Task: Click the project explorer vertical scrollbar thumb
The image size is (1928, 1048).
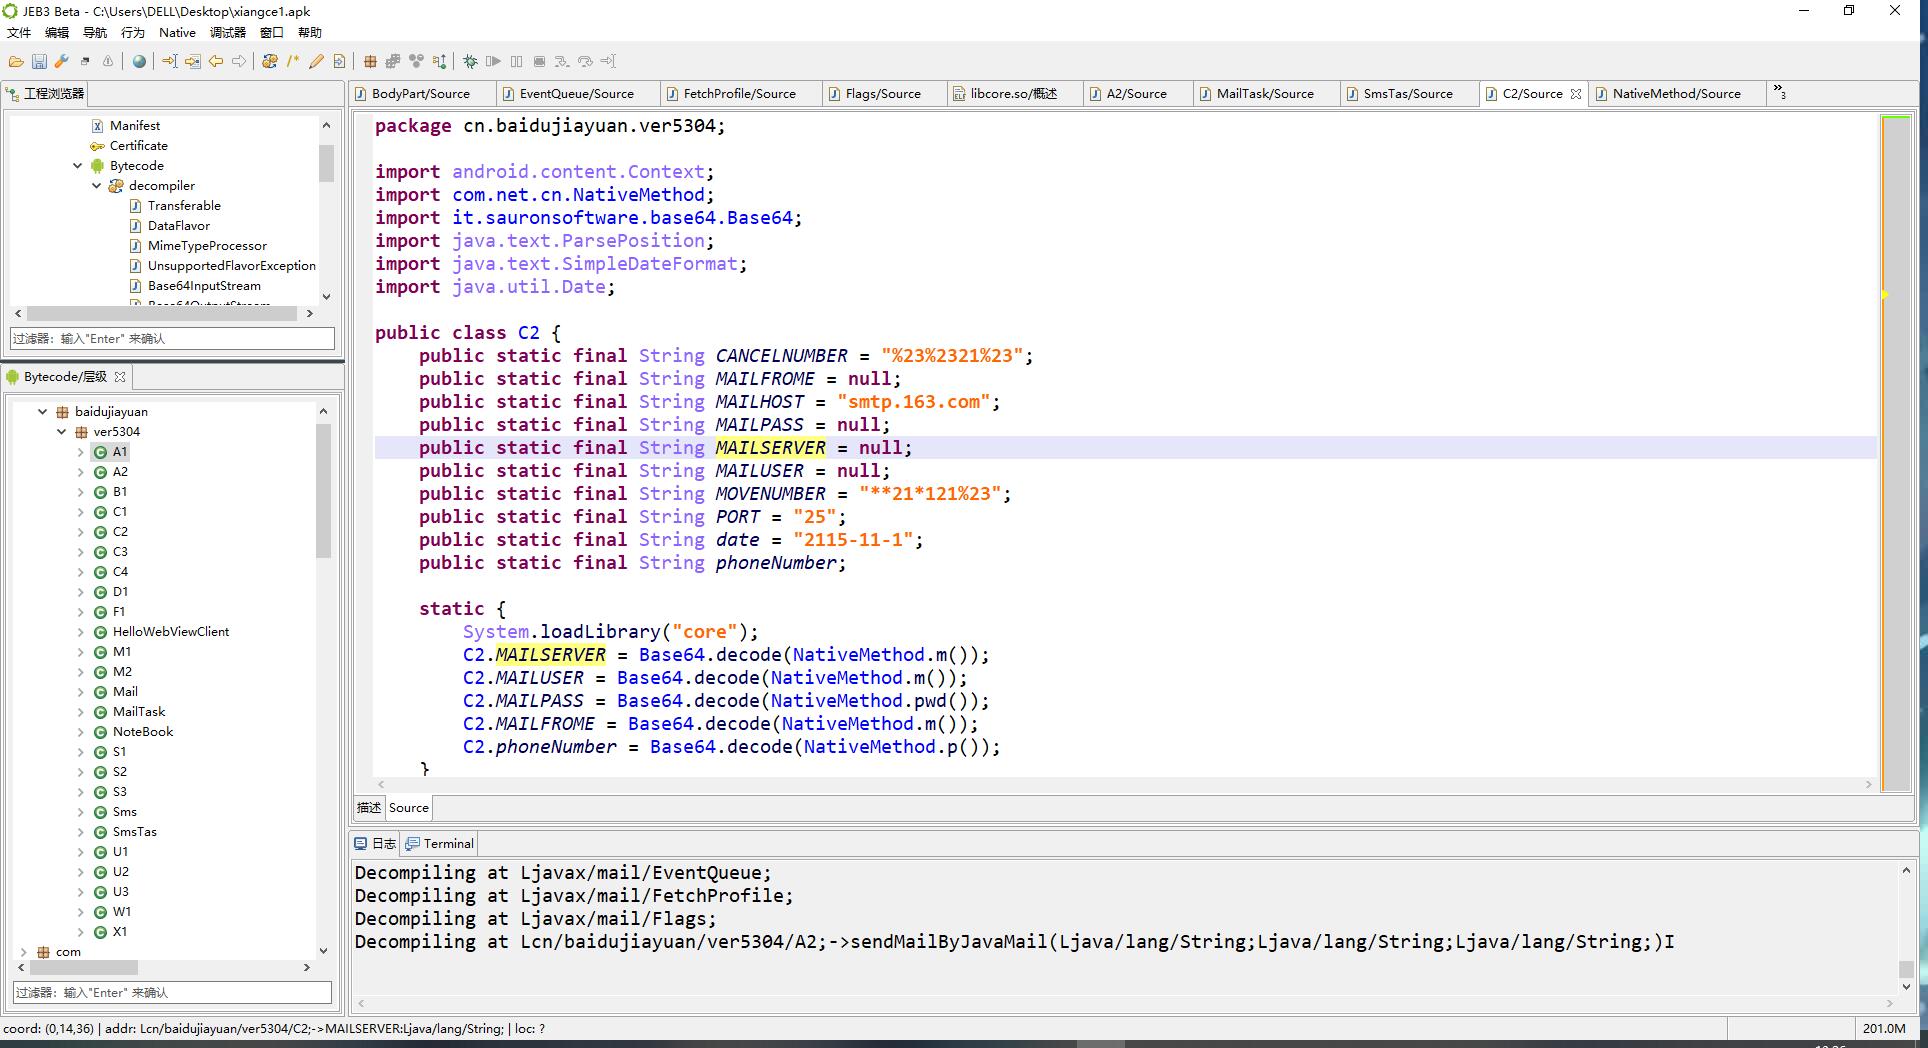Action: (326, 164)
